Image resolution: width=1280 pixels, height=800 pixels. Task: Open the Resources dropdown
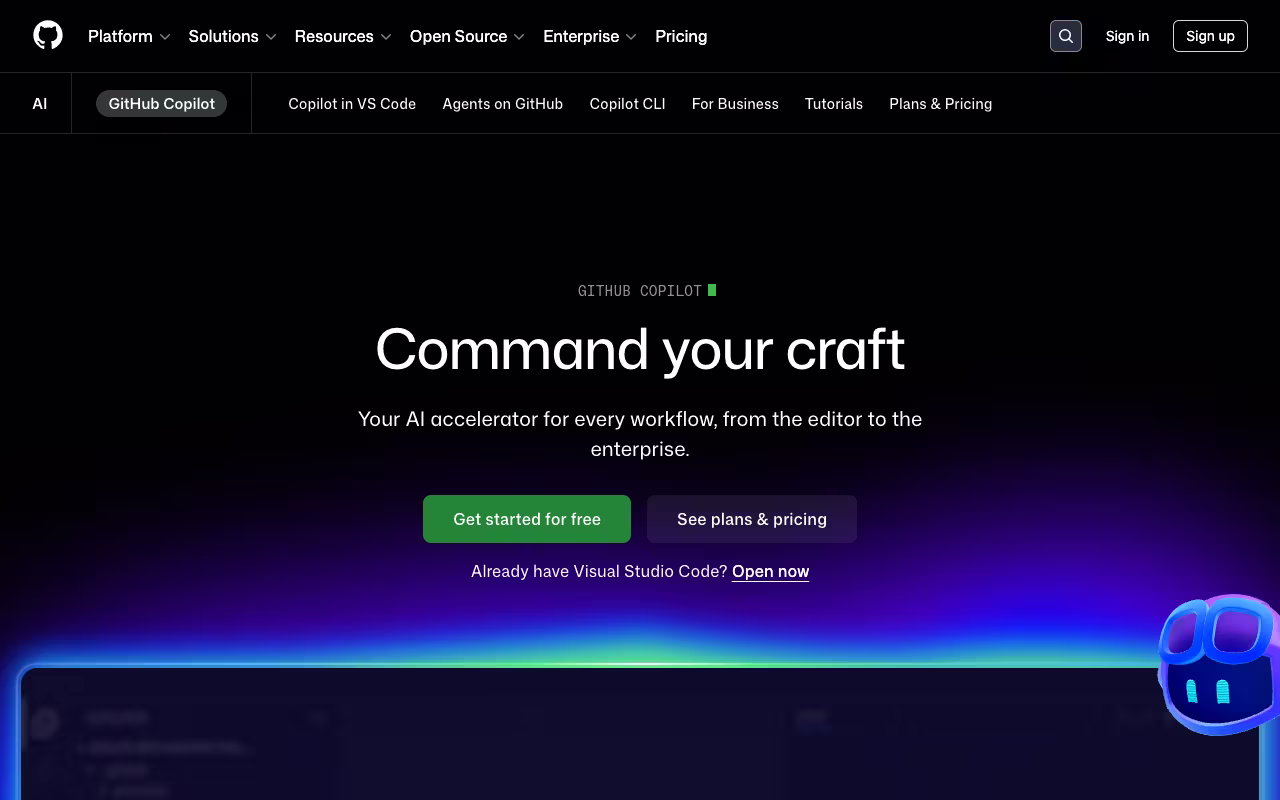point(343,36)
